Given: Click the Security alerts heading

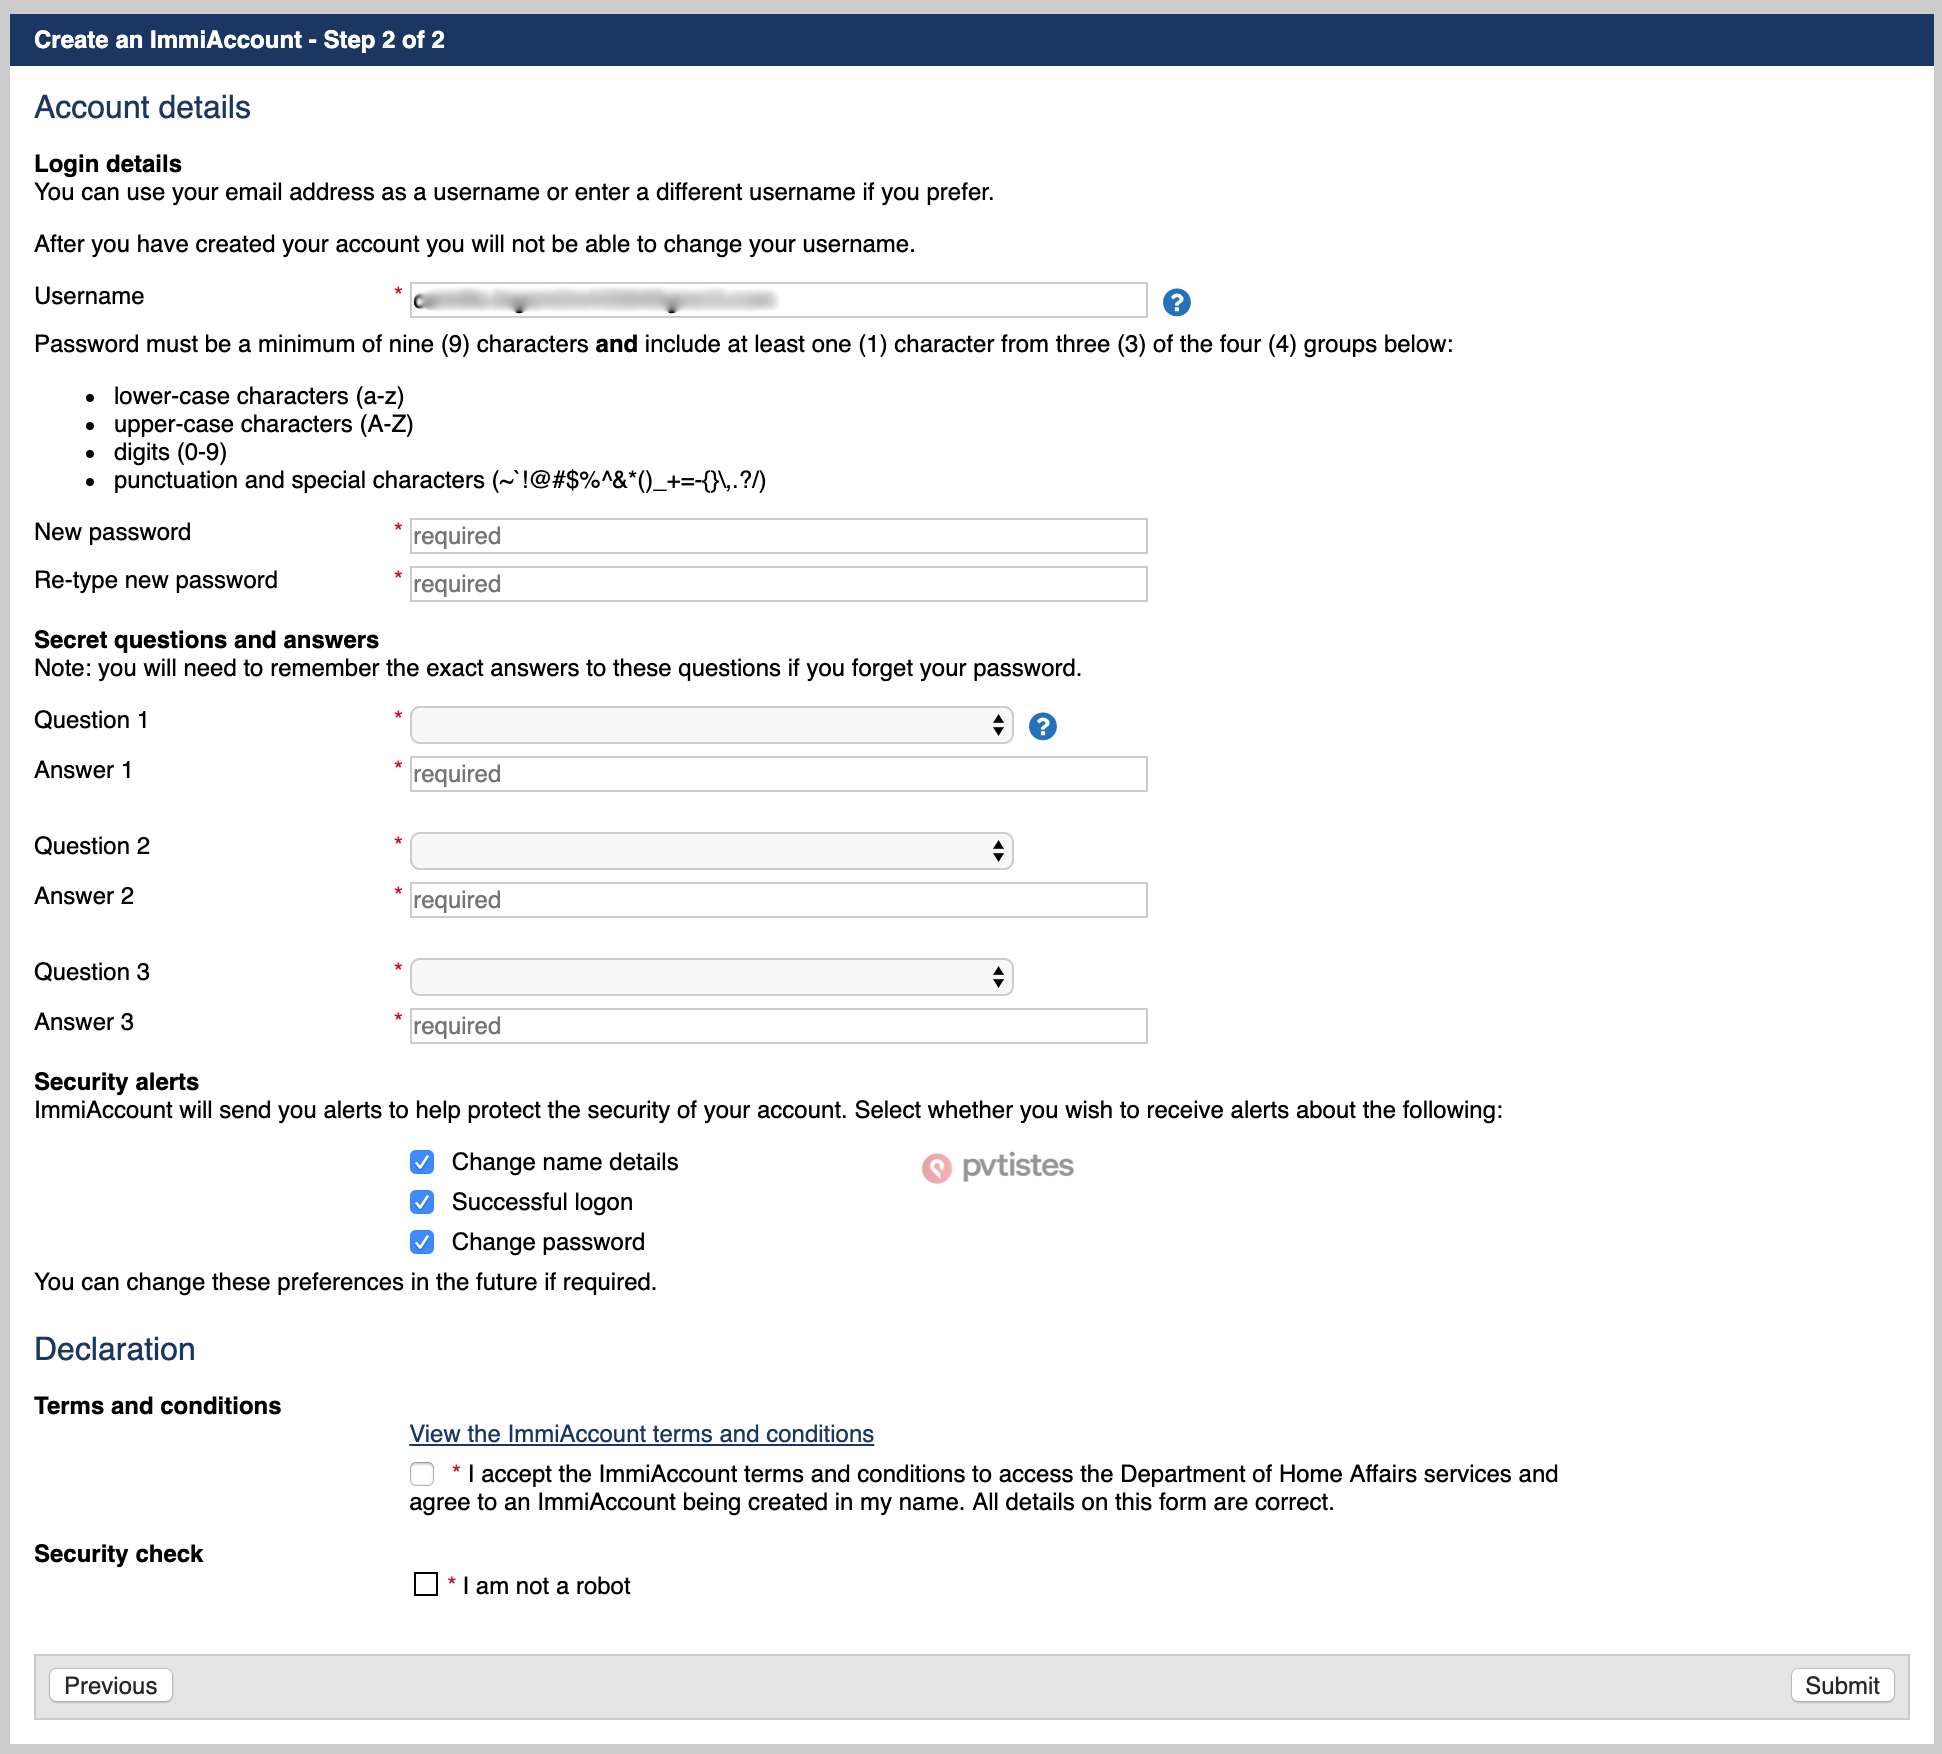Looking at the screenshot, I should (x=116, y=1082).
